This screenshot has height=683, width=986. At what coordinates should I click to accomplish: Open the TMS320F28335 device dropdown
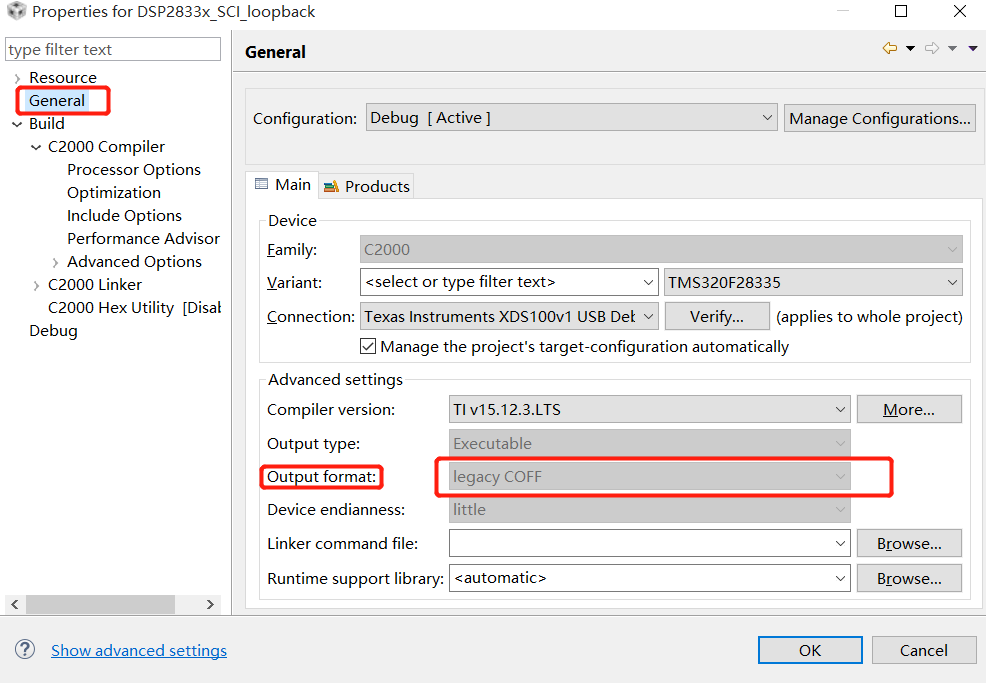(813, 282)
